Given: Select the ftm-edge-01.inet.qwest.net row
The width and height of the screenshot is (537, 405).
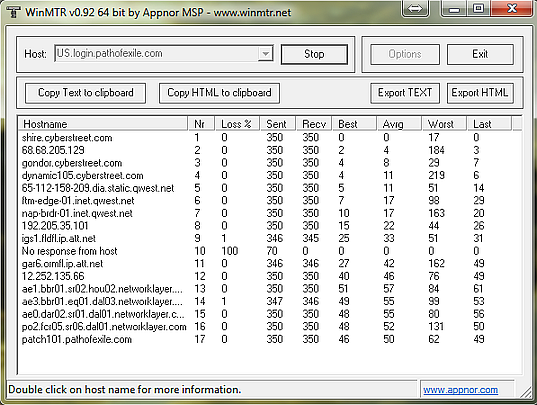Looking at the screenshot, I should (269, 201).
